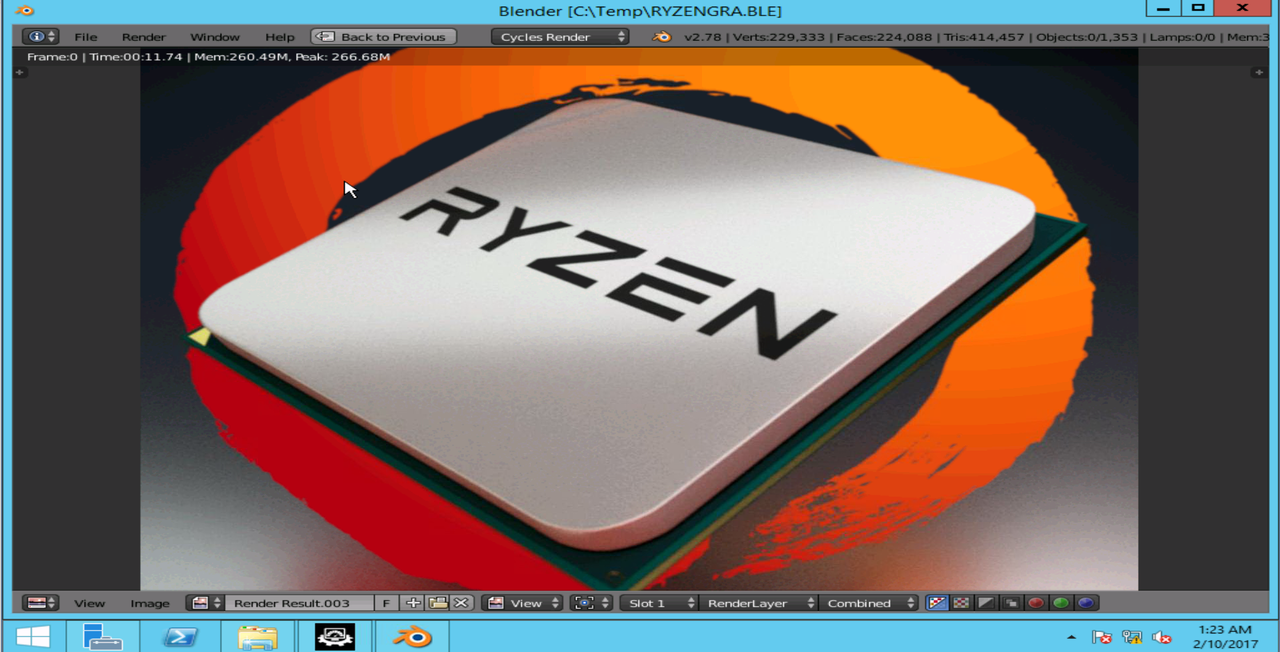The height and width of the screenshot is (652, 1280).
Task: Browse linked images via the image icon
Action: coord(205,603)
